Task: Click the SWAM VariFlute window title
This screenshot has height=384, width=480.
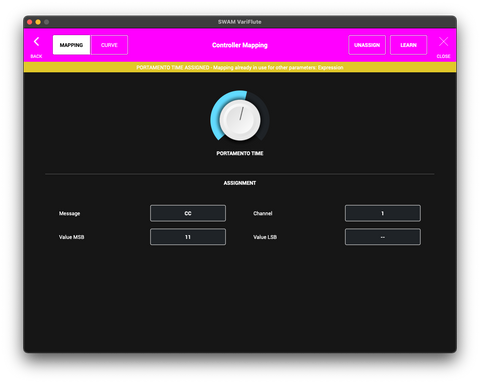Action: tap(240, 22)
